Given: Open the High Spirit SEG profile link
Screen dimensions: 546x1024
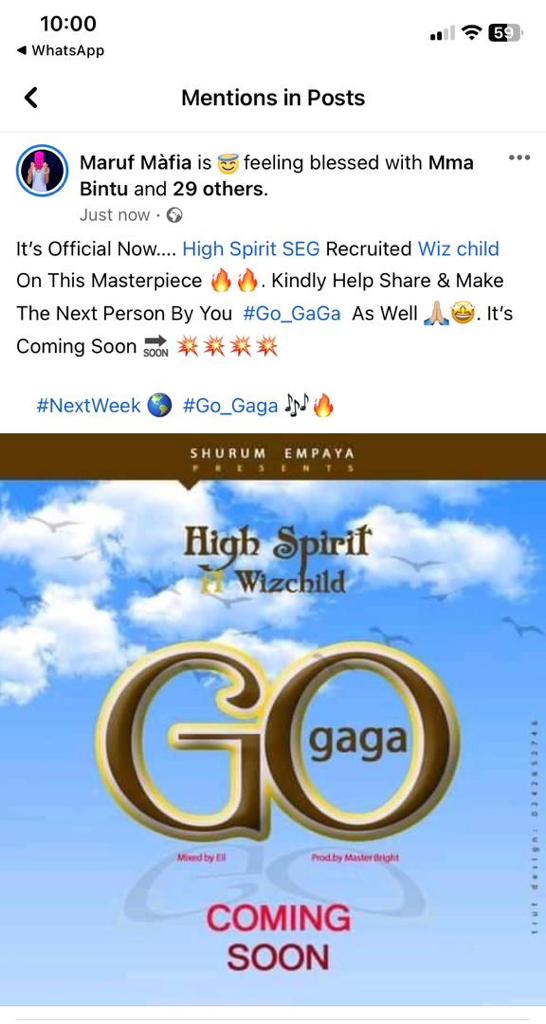Looking at the screenshot, I should point(251,248).
